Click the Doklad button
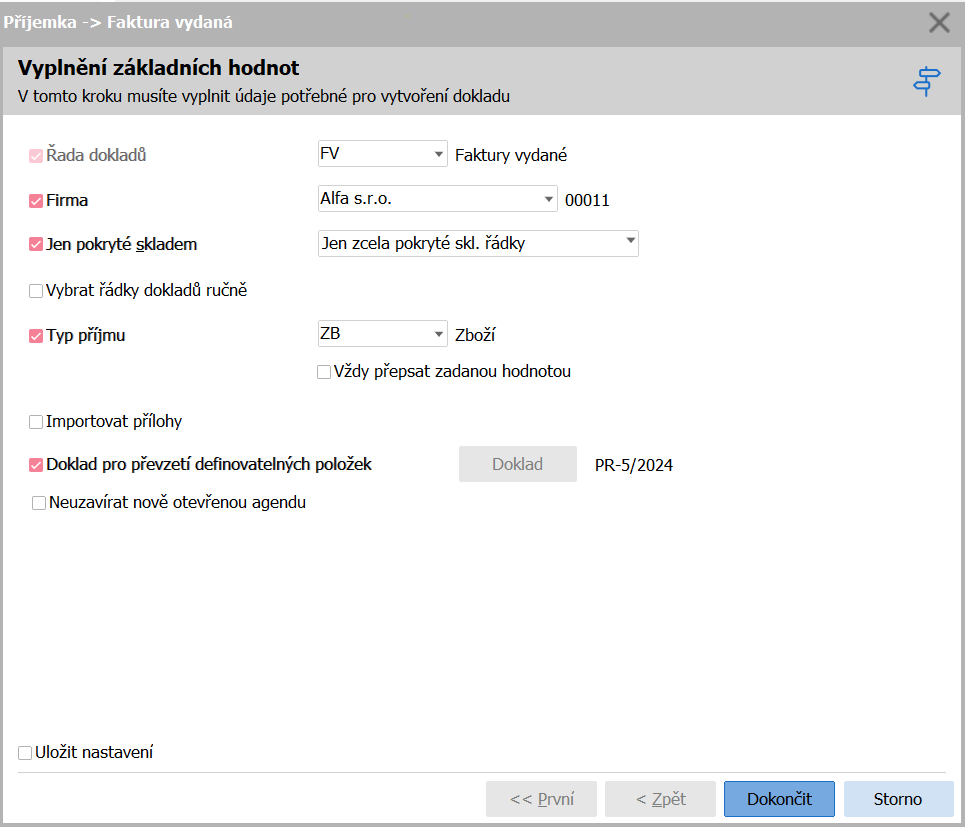Screen dimensions: 965x827 (518, 464)
